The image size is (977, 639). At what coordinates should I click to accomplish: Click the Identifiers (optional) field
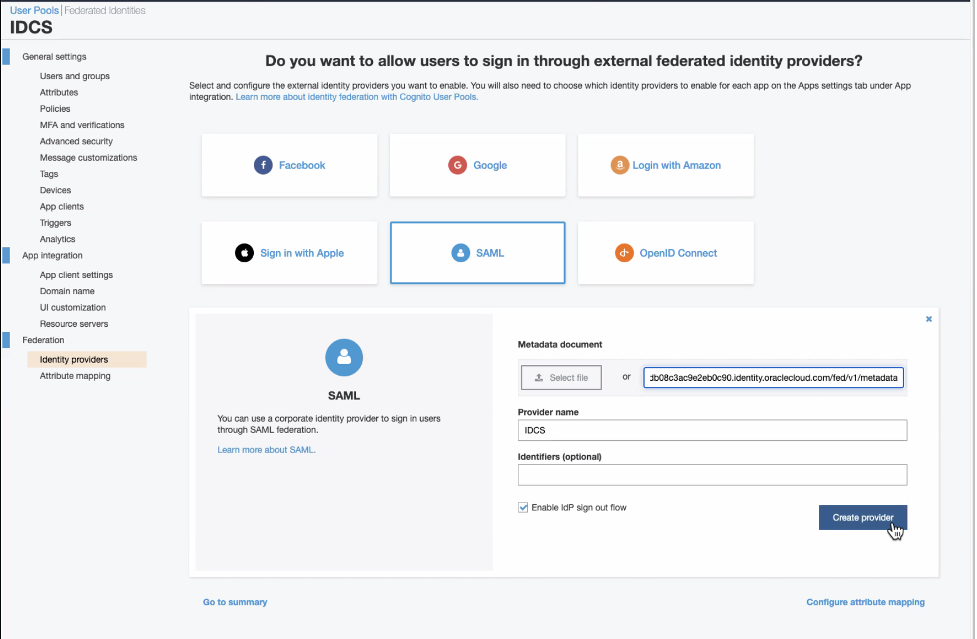click(712, 475)
